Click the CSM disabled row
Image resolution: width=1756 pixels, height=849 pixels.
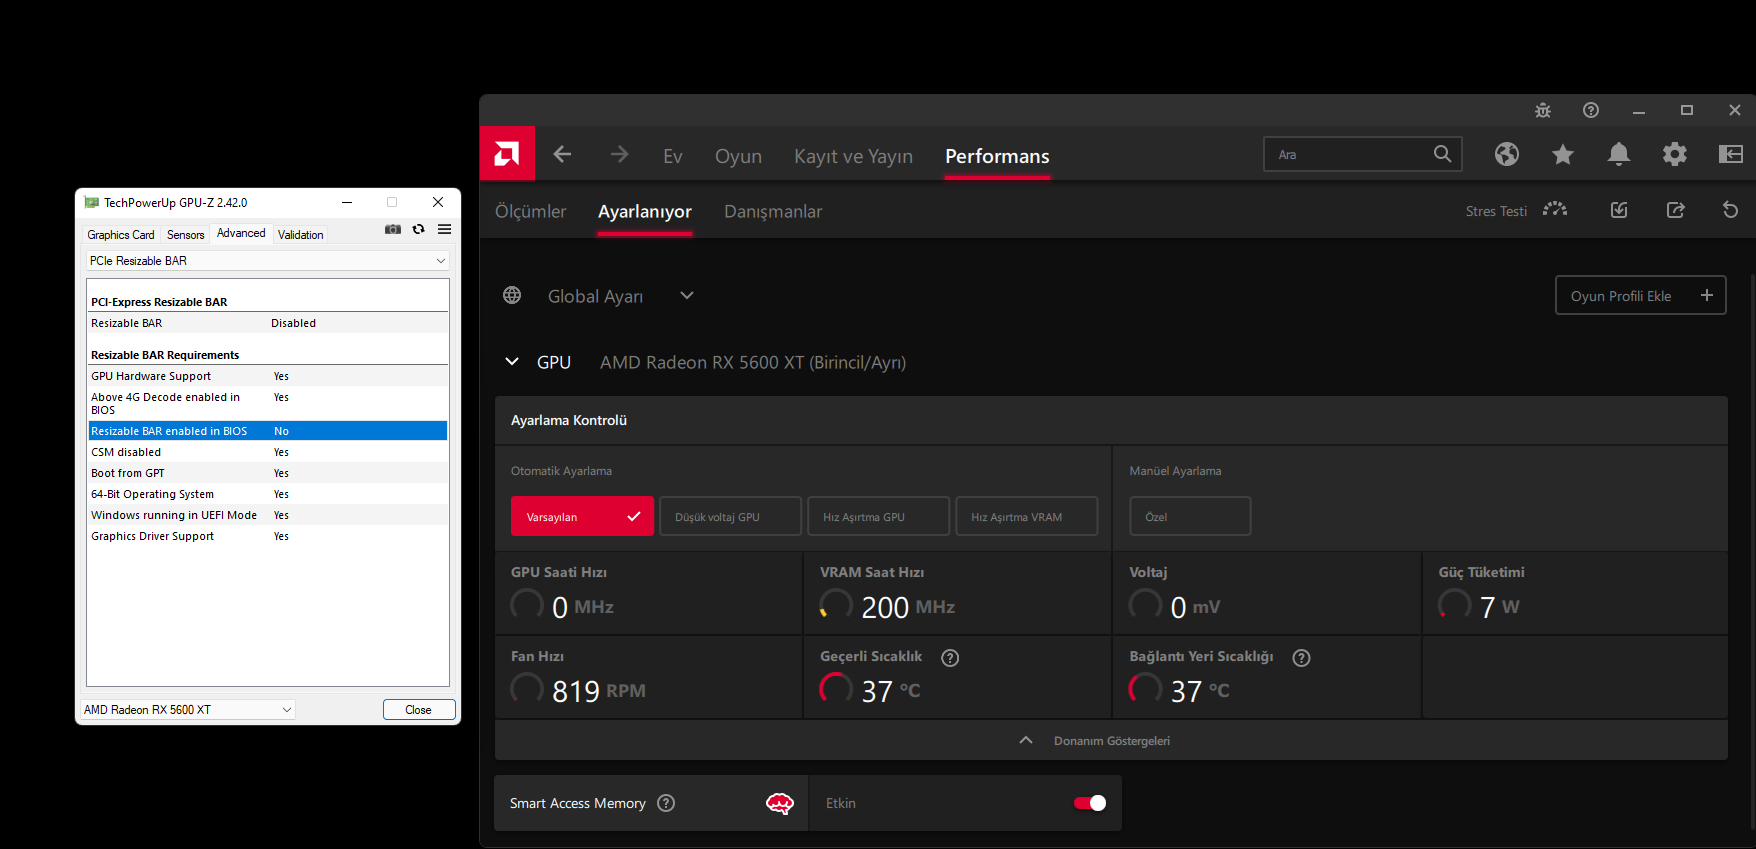click(268, 452)
